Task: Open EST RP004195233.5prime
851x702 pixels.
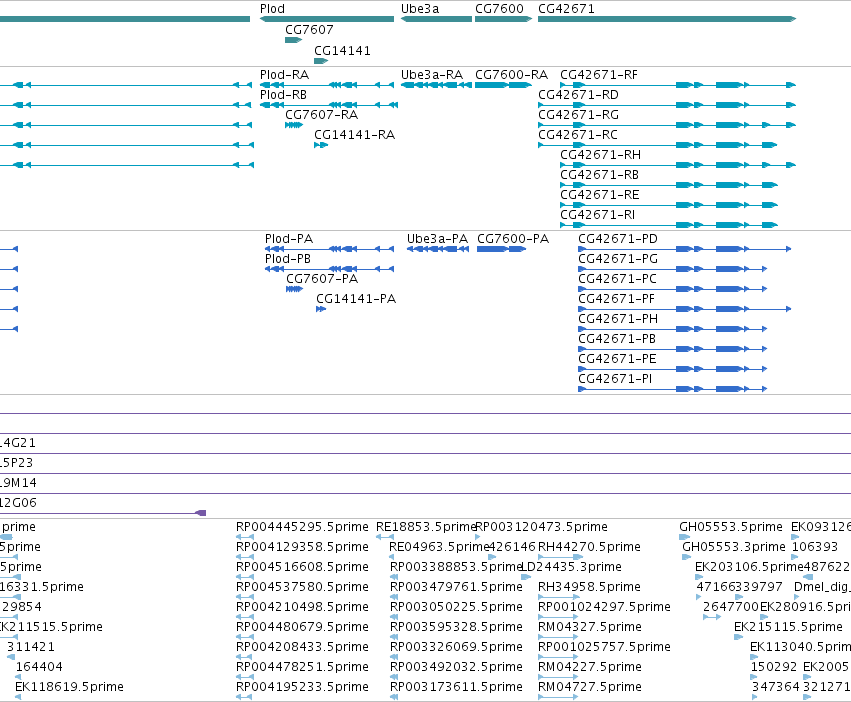Action: [x=302, y=687]
